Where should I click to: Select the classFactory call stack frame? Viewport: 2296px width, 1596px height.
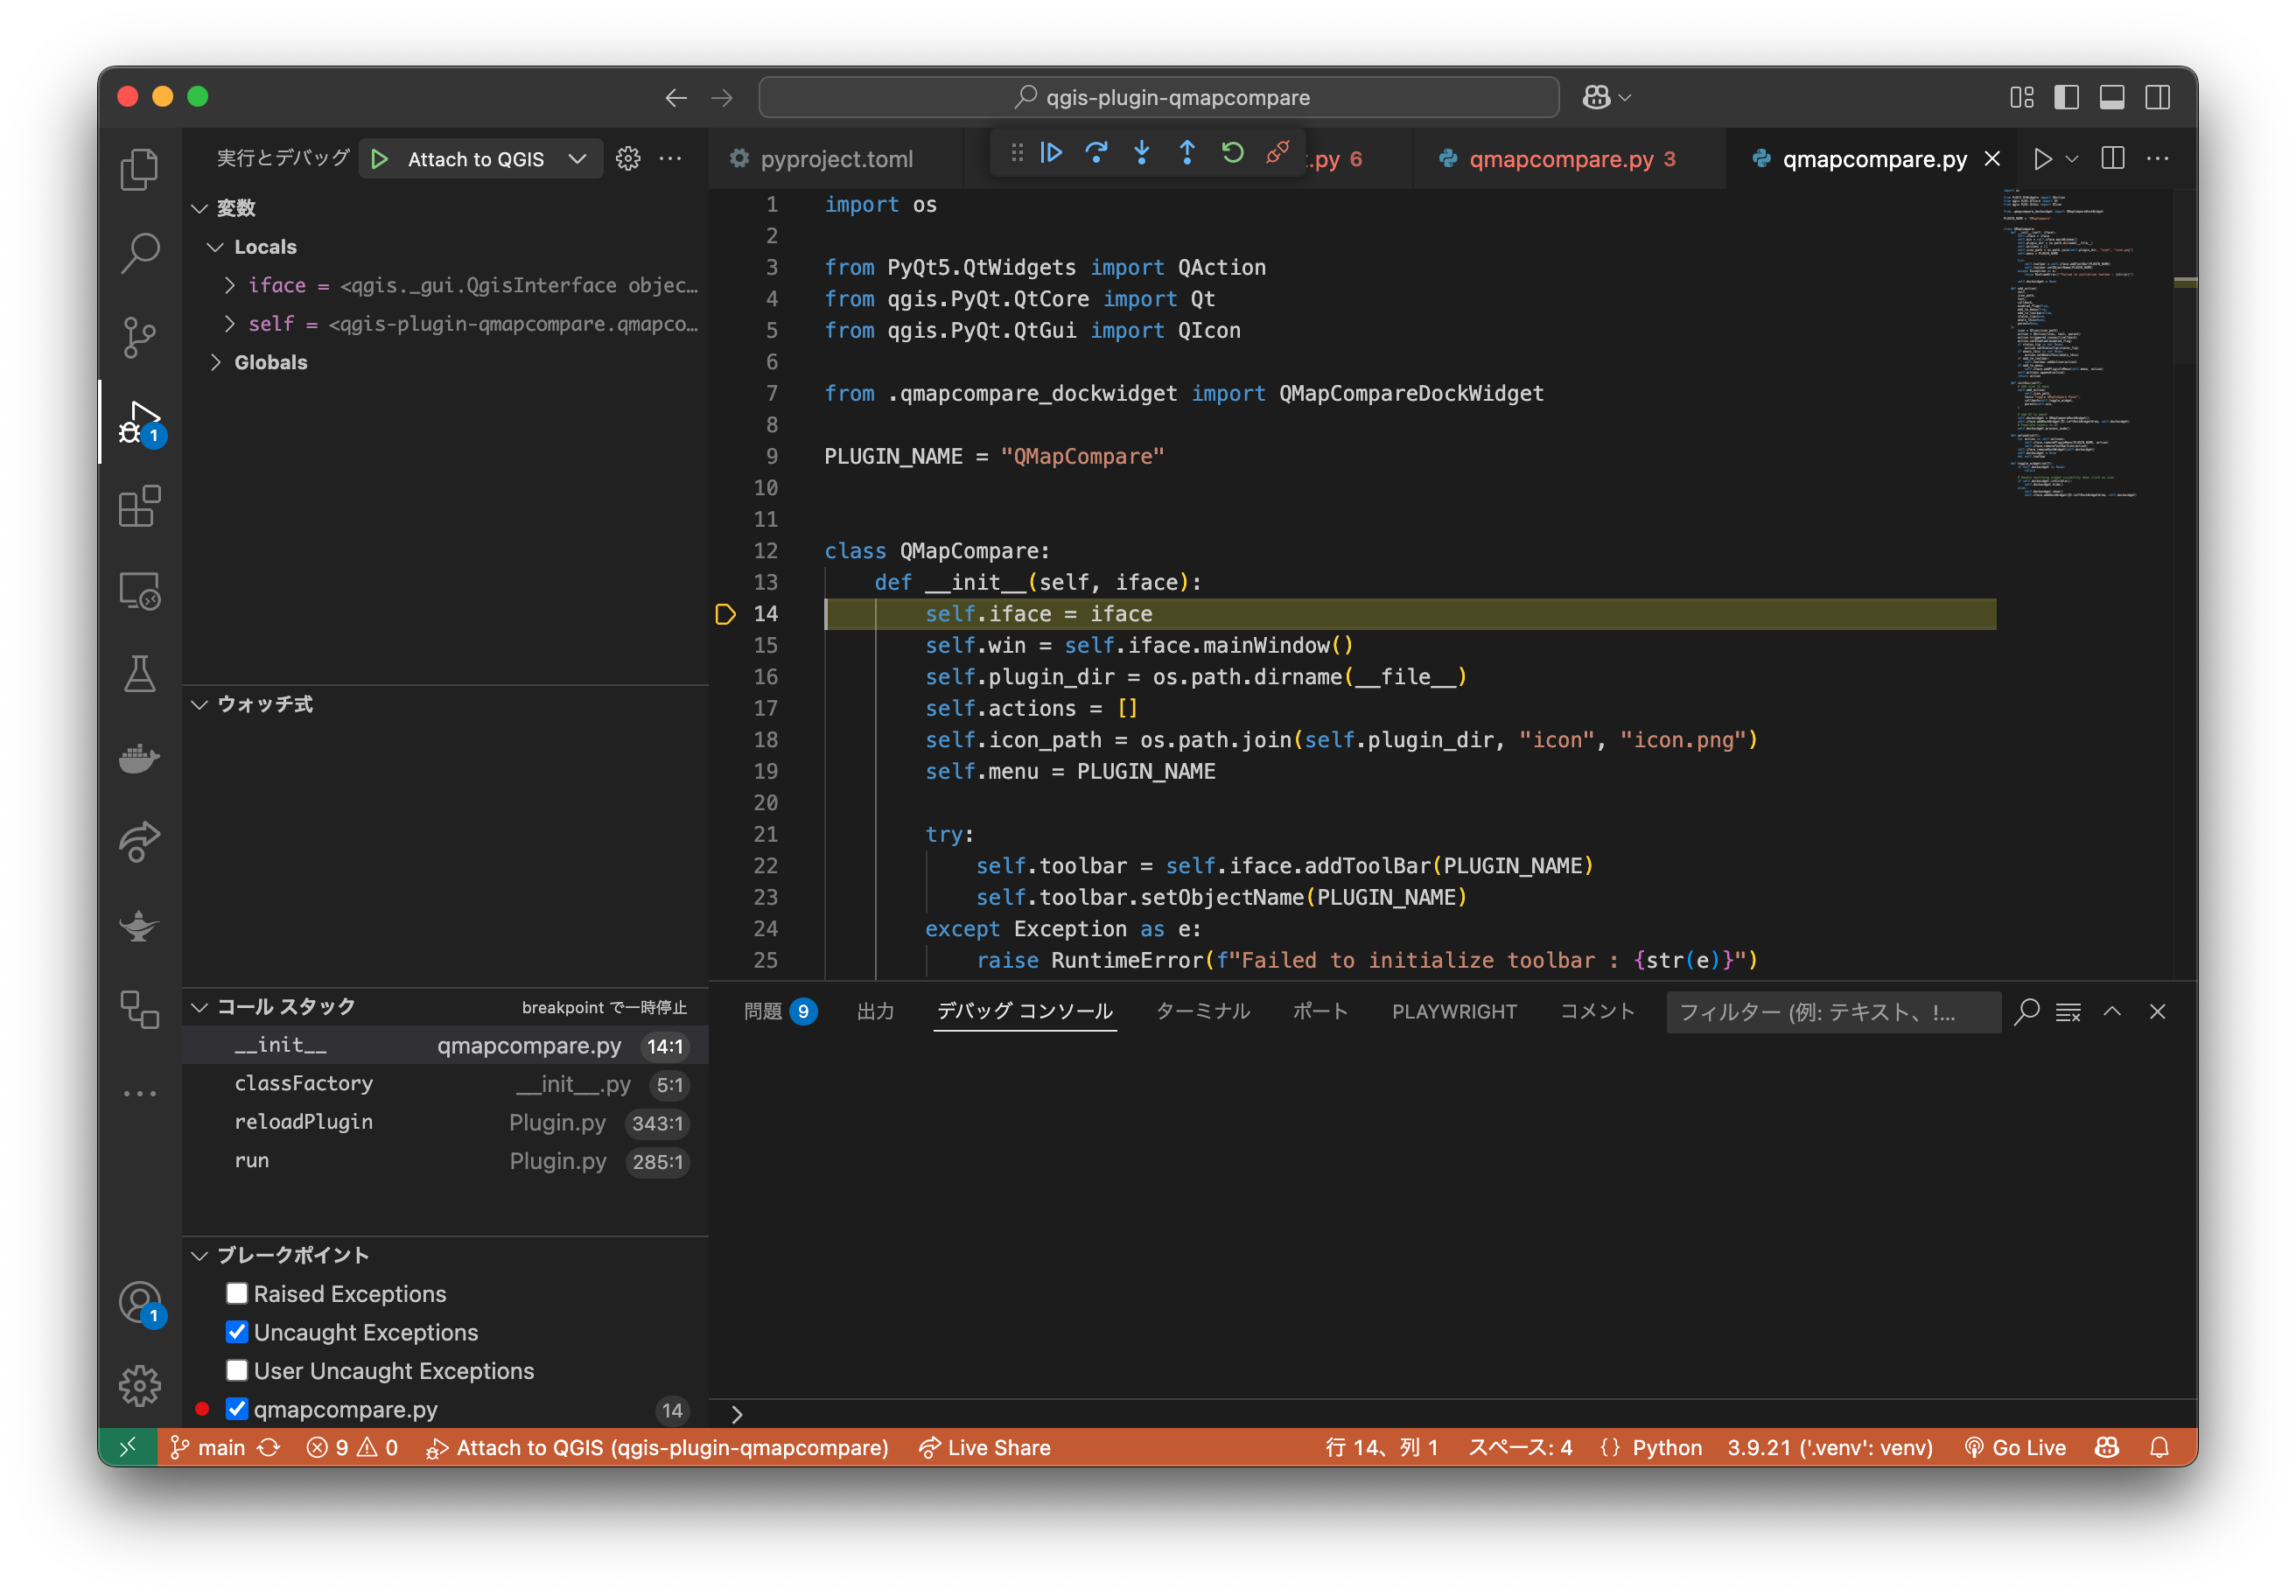pos(304,1084)
